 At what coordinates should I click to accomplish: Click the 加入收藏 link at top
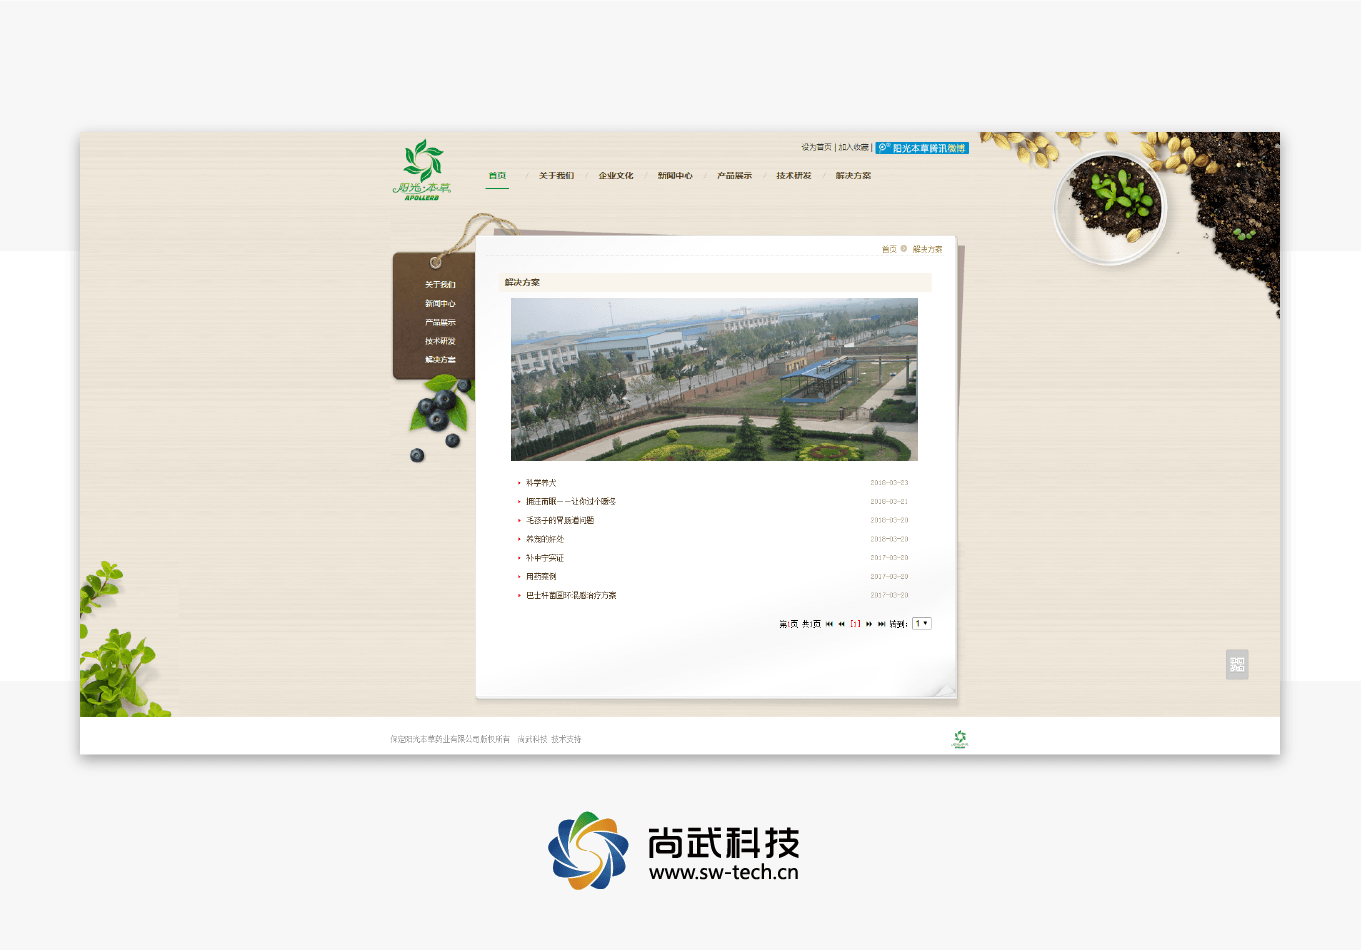click(854, 148)
